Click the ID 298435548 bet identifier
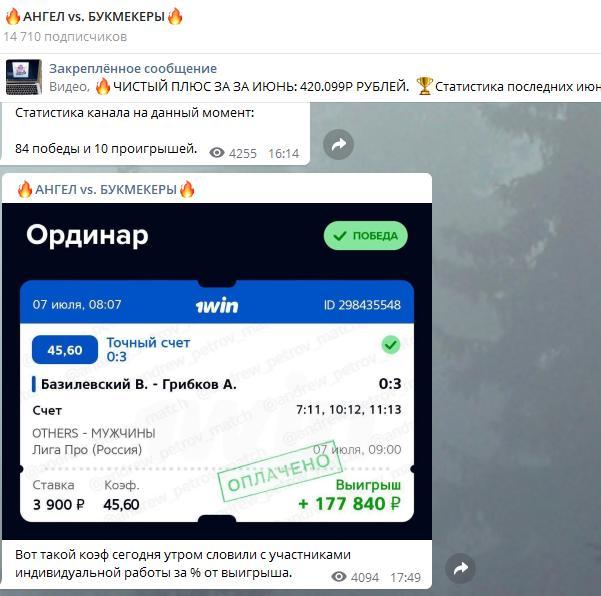 (362, 305)
